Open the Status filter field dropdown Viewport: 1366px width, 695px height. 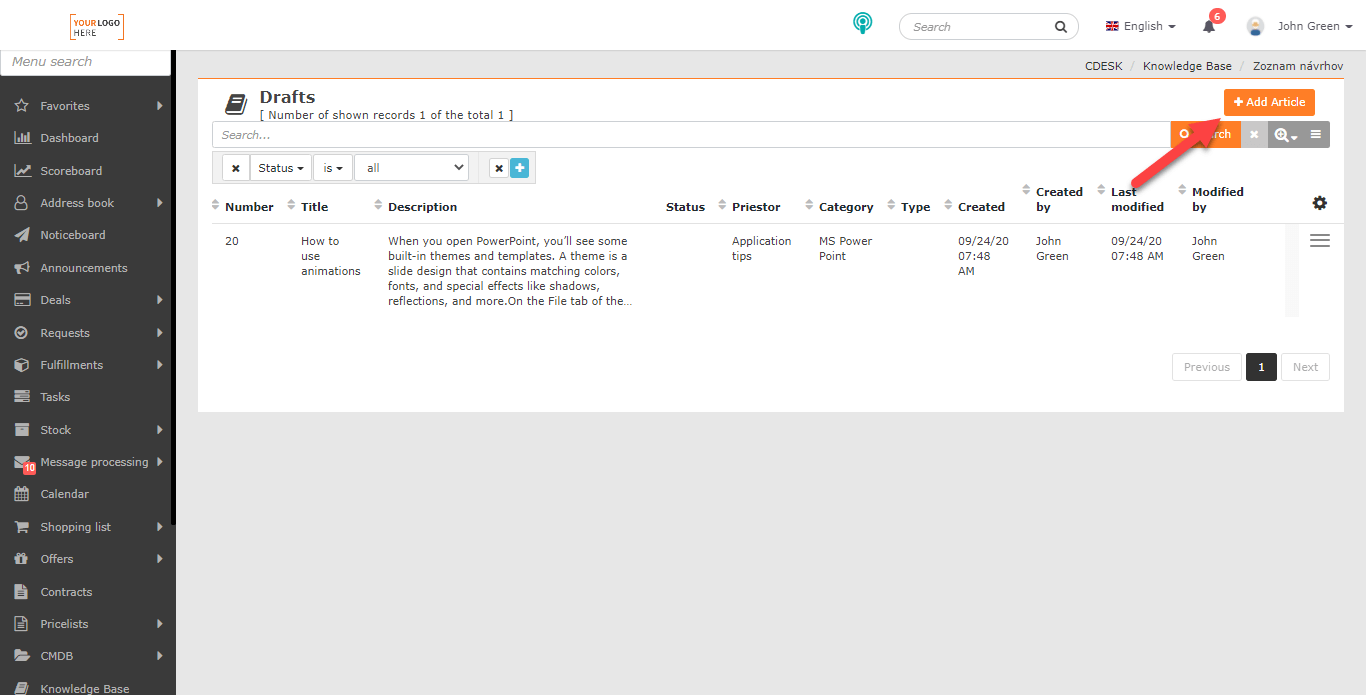point(281,168)
